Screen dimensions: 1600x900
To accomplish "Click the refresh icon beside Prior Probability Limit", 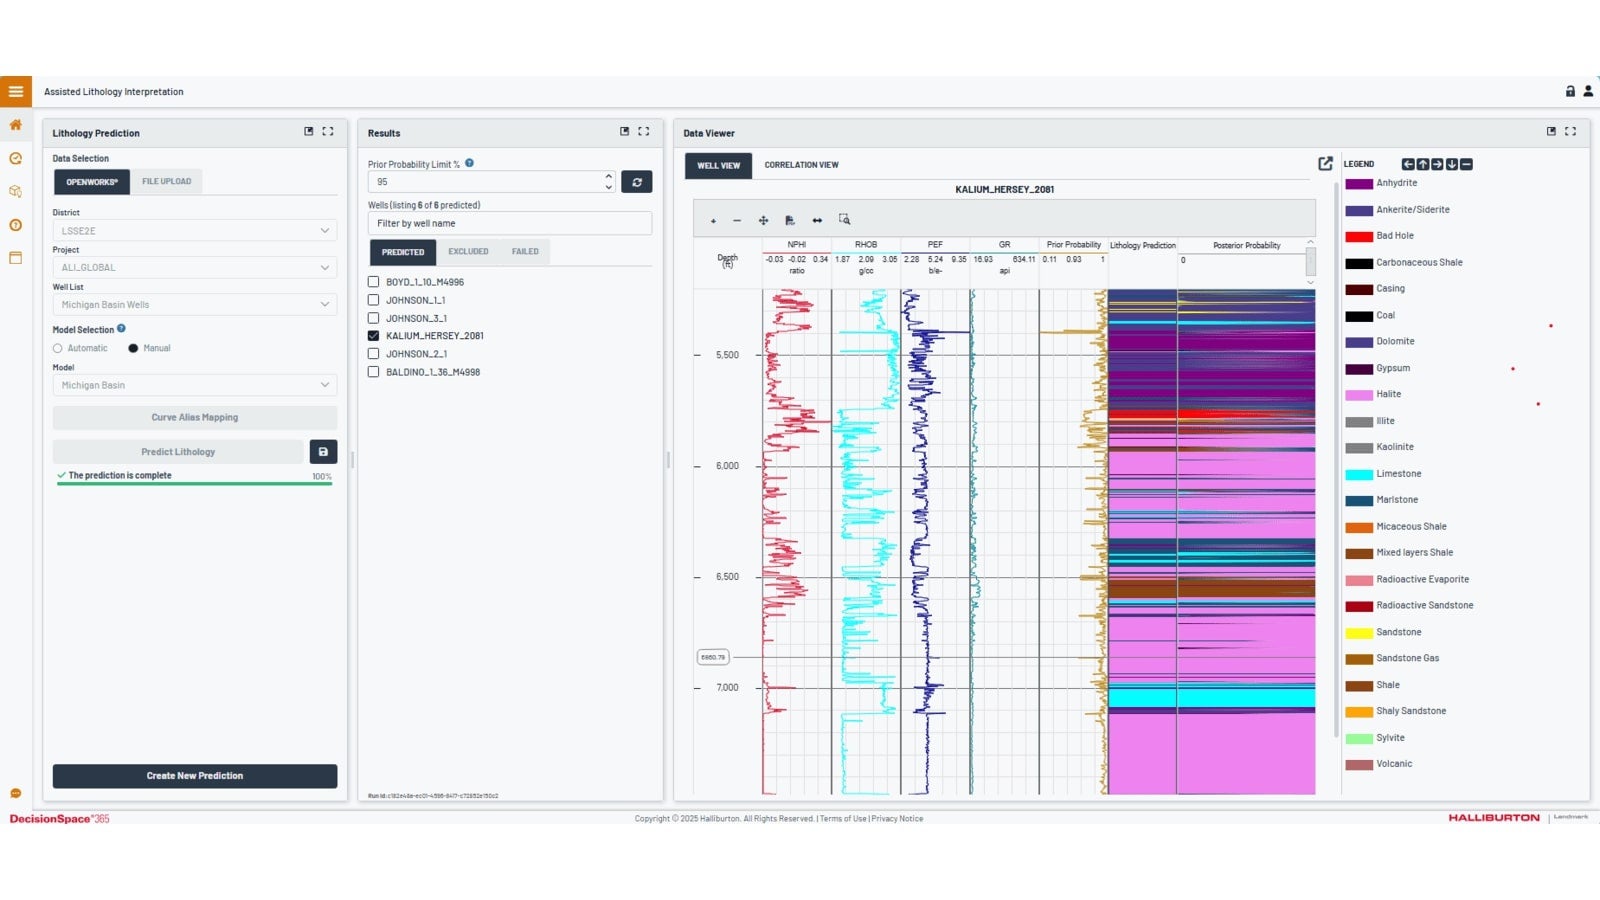I will tap(637, 181).
